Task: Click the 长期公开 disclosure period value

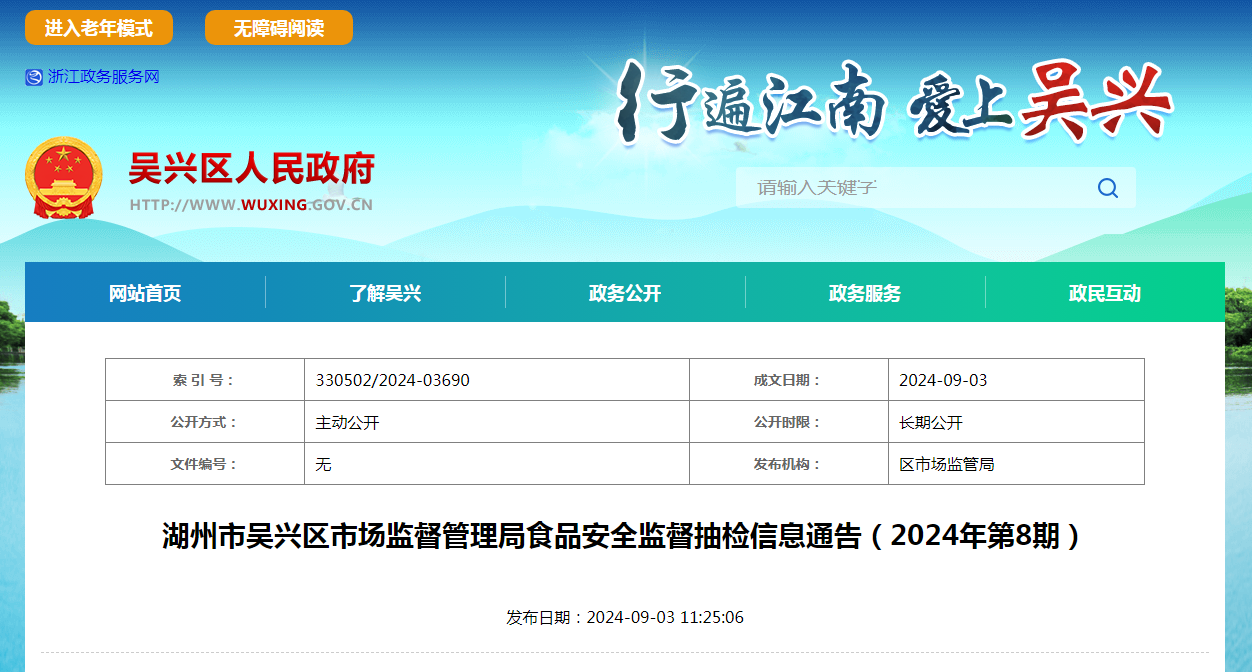Action: coord(931,422)
